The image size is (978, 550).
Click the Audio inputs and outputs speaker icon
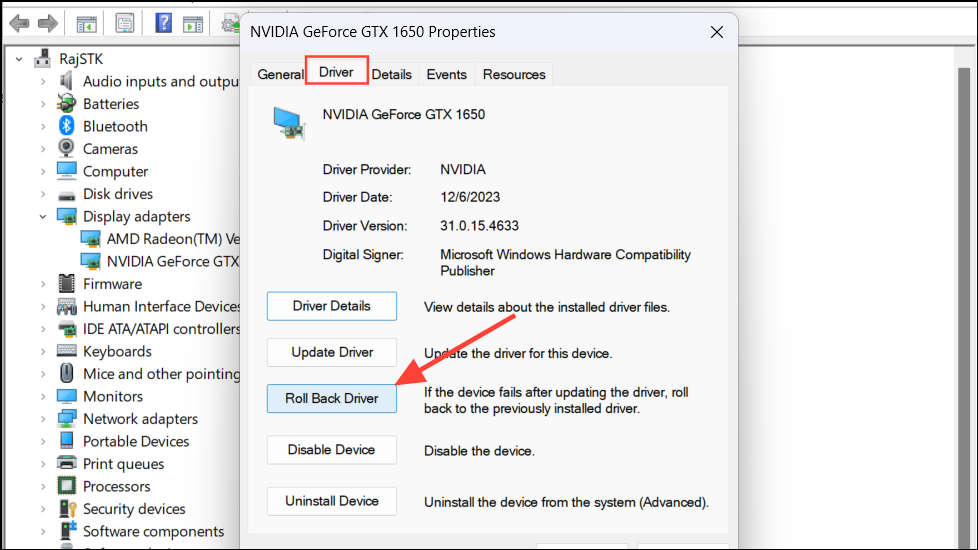point(66,81)
